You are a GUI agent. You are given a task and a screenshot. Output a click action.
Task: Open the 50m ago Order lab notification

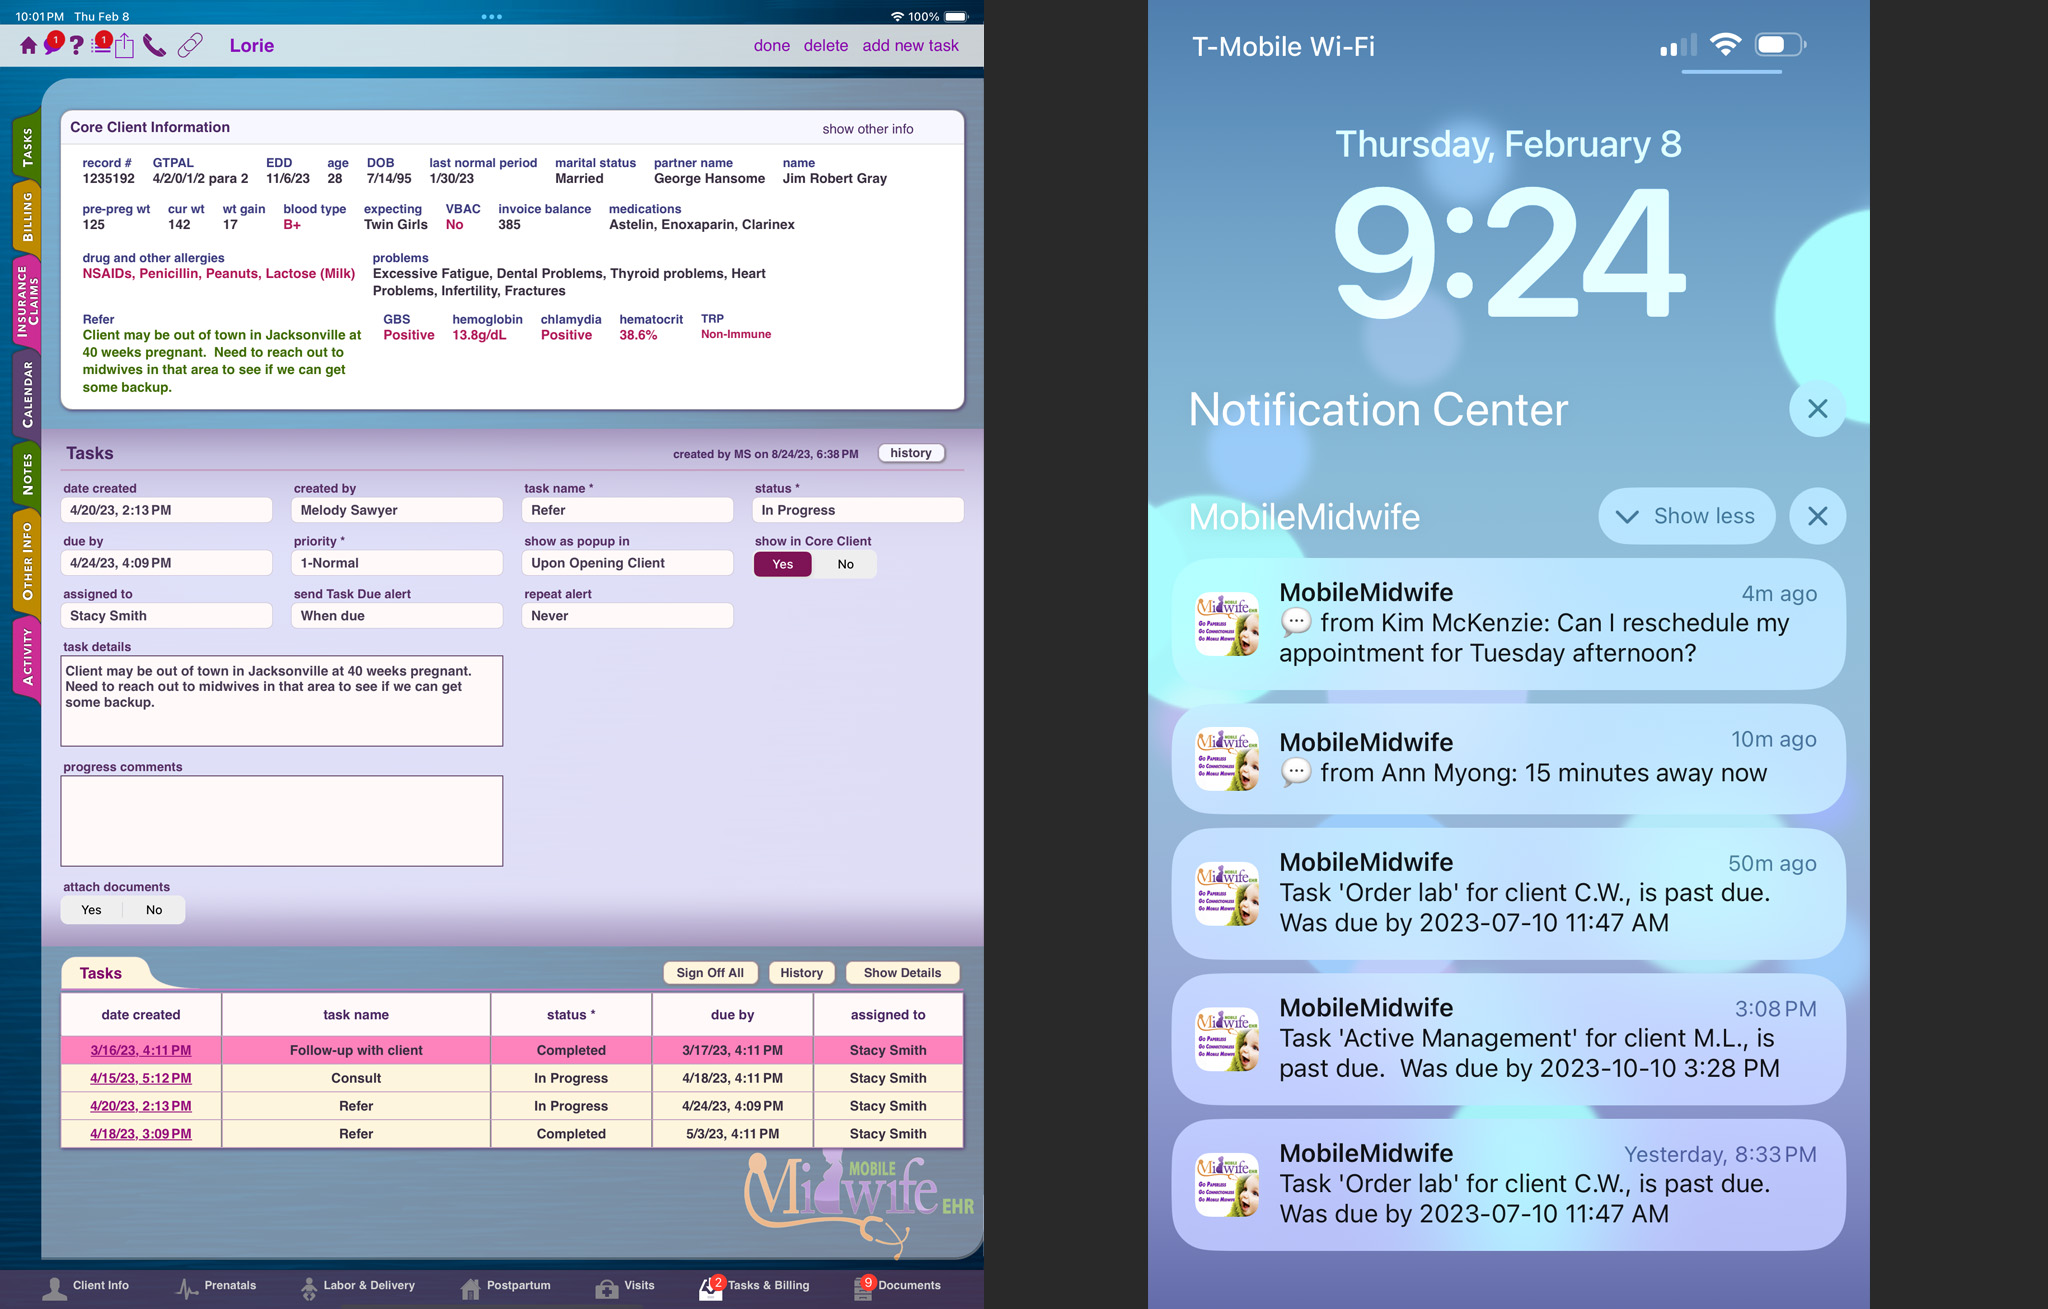1508,894
